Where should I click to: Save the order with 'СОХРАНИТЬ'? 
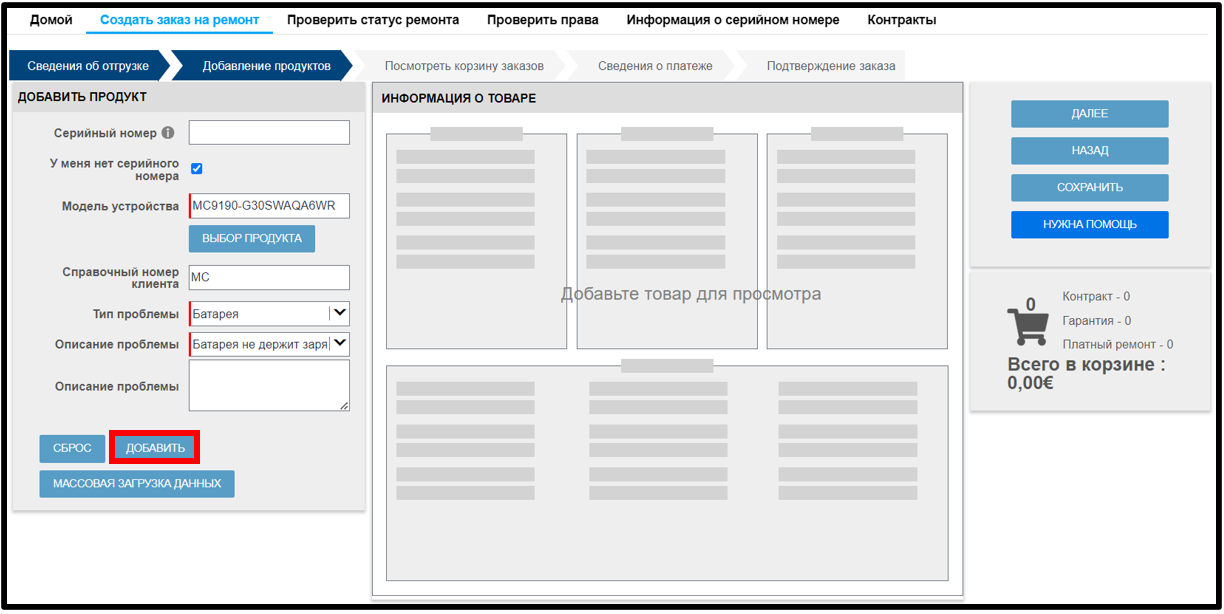coord(1089,188)
